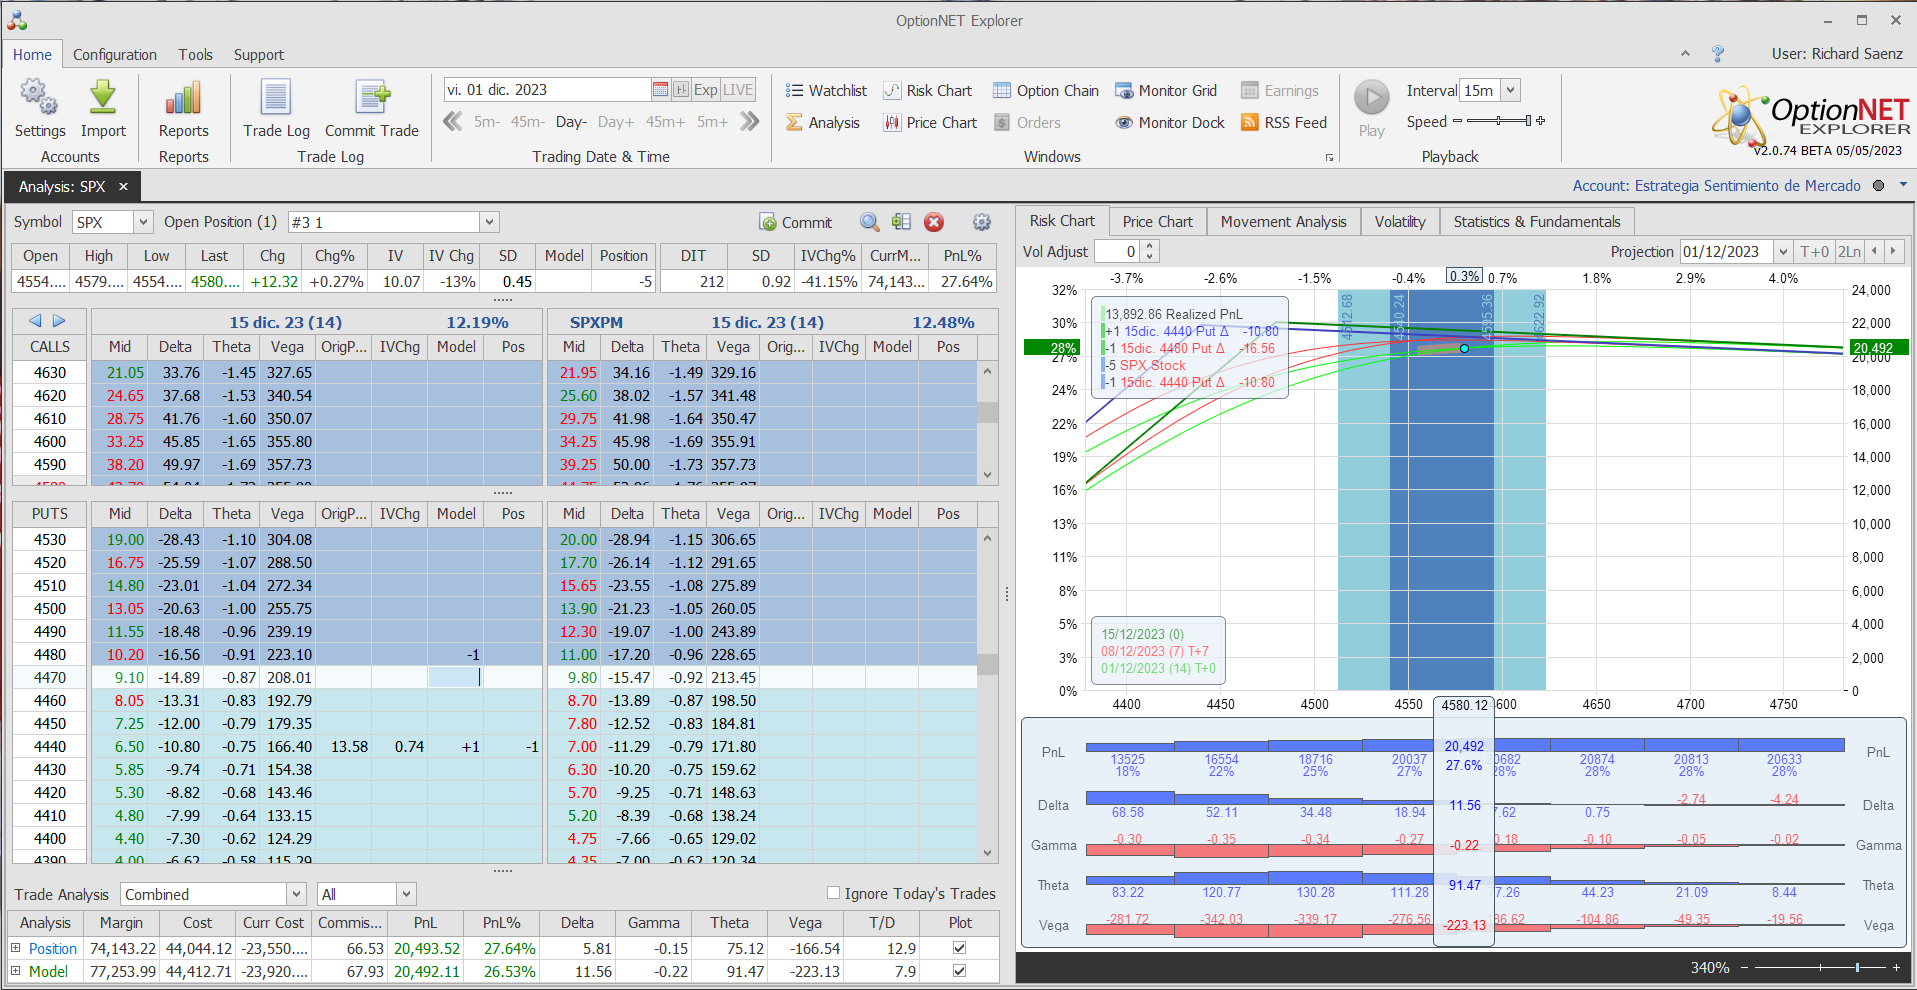Open the Risk Chart window from ribbon
This screenshot has width=1917, height=990.
[928, 91]
